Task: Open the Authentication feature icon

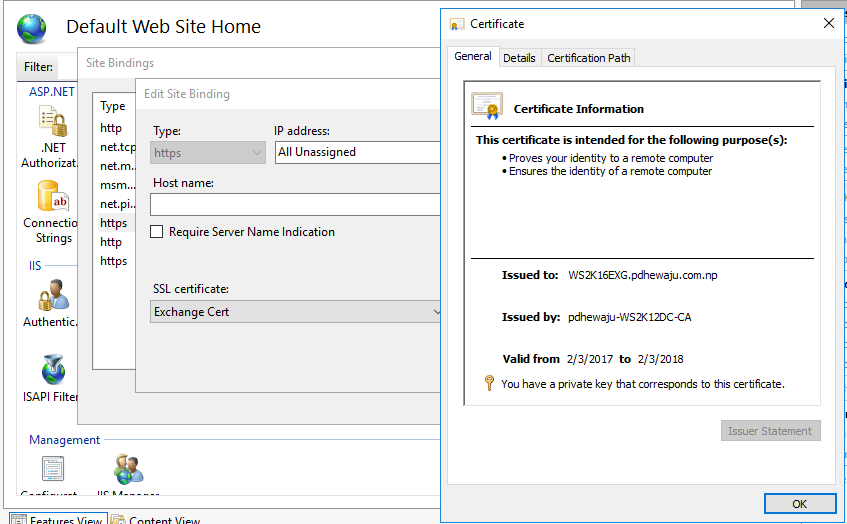Action: pos(53,295)
